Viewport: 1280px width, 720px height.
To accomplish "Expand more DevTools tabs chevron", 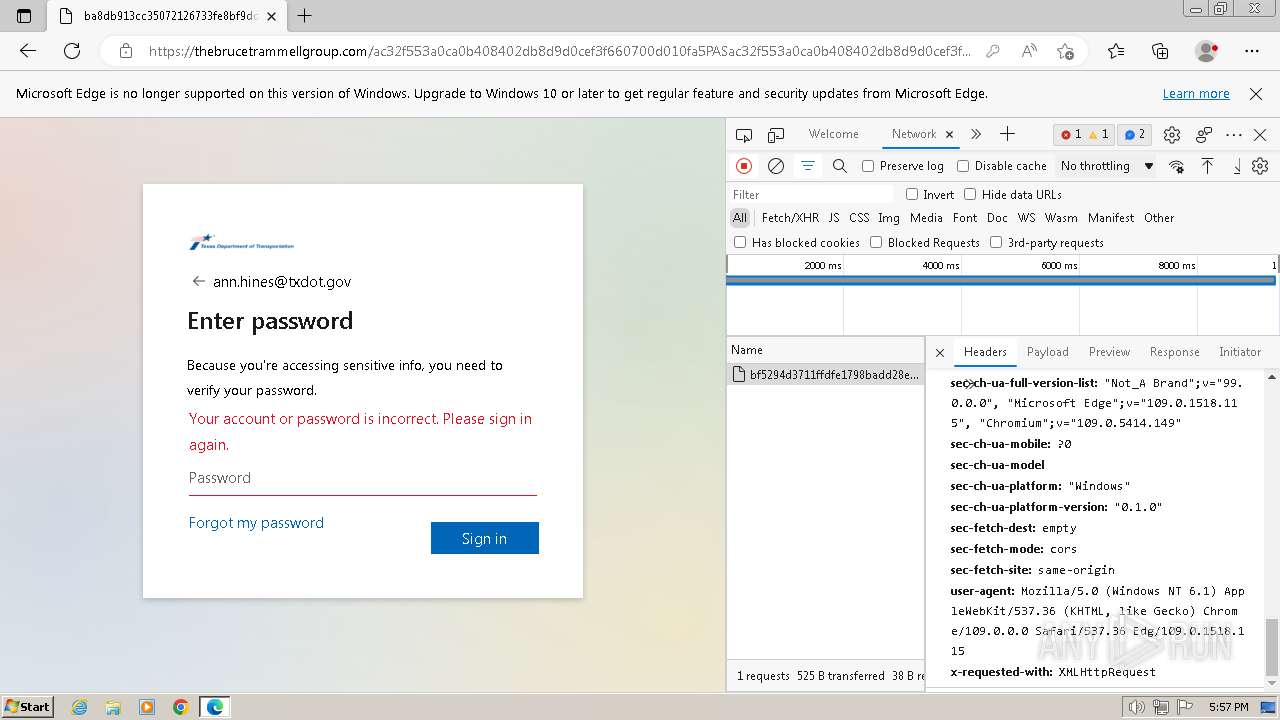I will pyautogui.click(x=976, y=135).
